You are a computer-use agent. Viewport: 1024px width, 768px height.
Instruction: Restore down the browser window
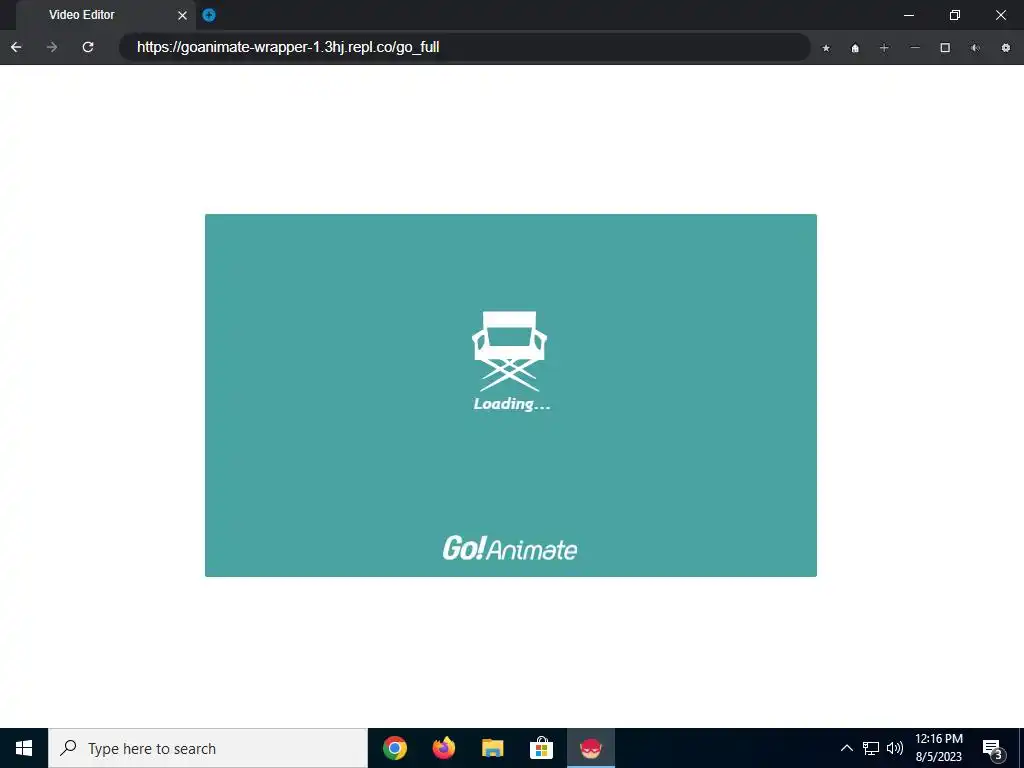(x=955, y=15)
